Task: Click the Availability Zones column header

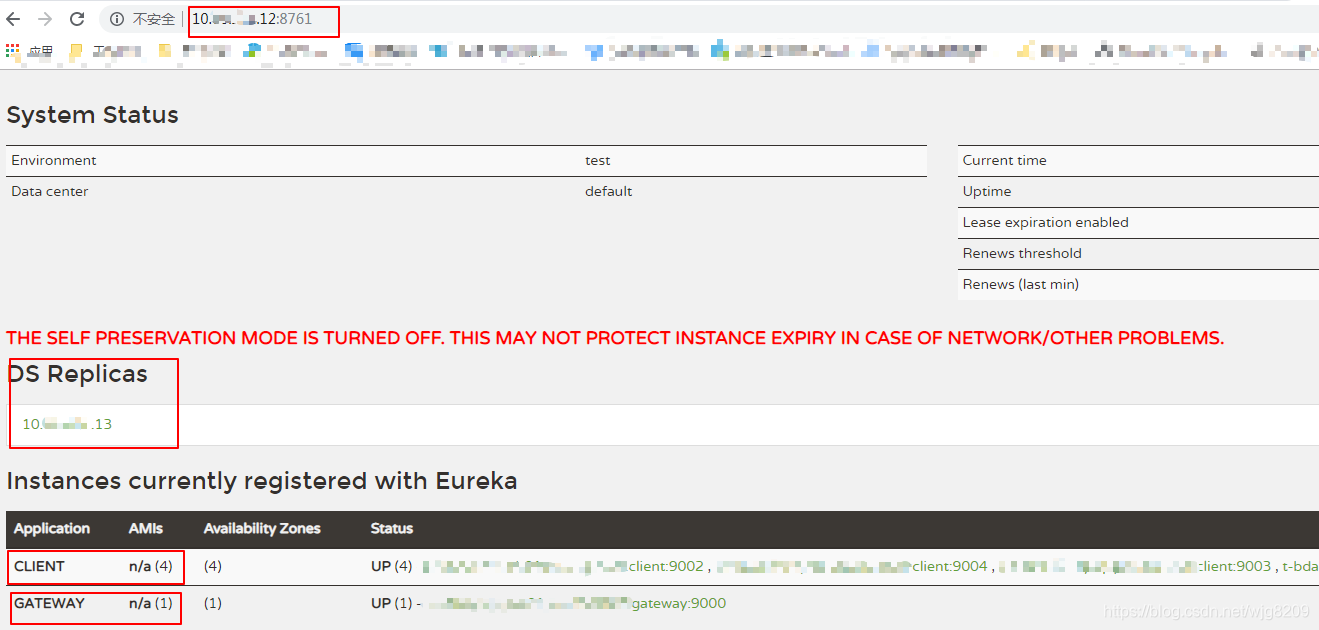Action: (262, 528)
